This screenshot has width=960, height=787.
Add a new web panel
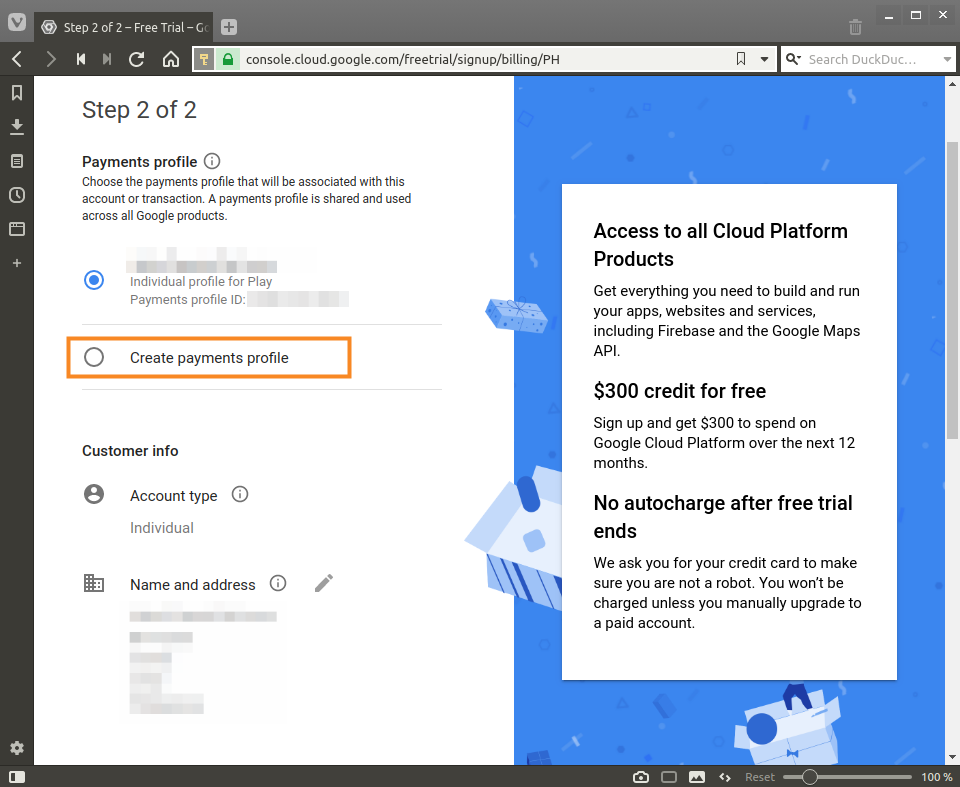click(x=17, y=263)
